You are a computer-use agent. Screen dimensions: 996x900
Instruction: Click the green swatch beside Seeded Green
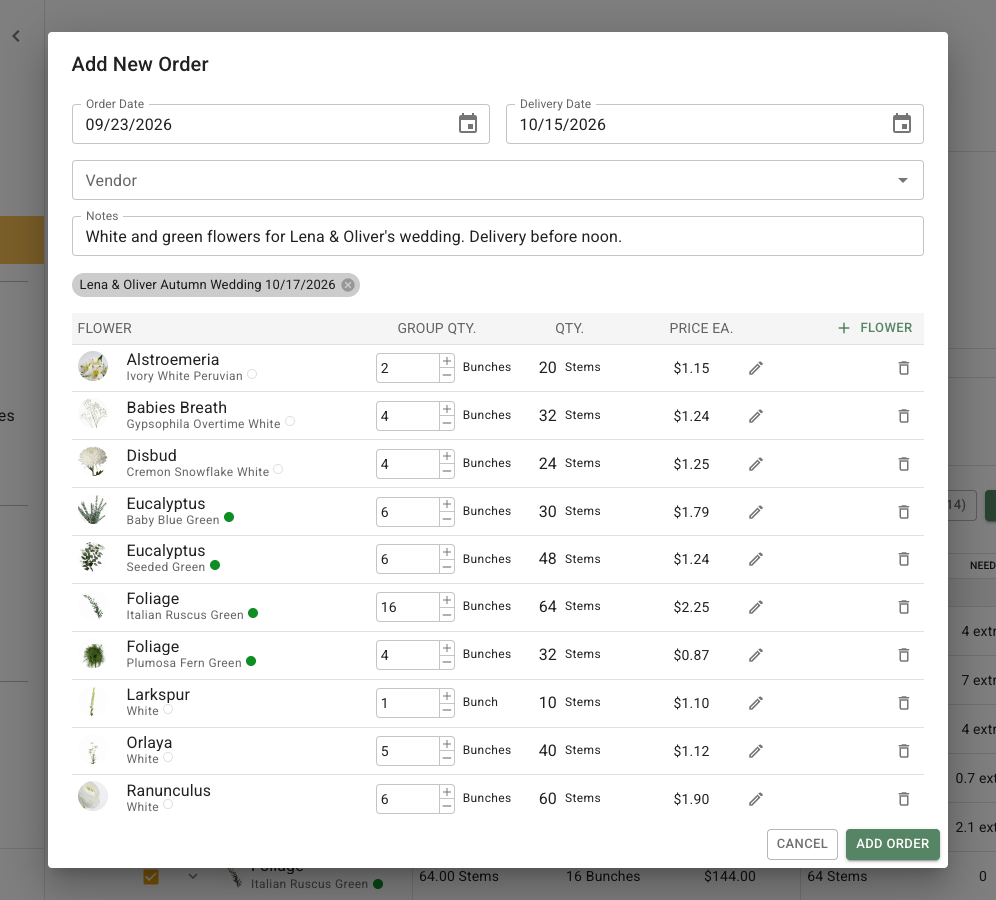point(215,565)
